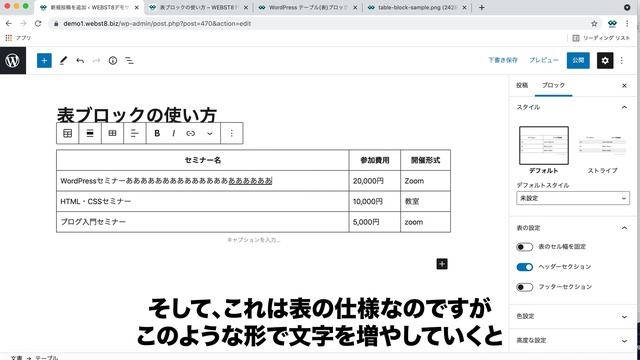640x360 pixels.
Task: Switch to the 投稿 sidebar tab
Action: click(x=522, y=85)
